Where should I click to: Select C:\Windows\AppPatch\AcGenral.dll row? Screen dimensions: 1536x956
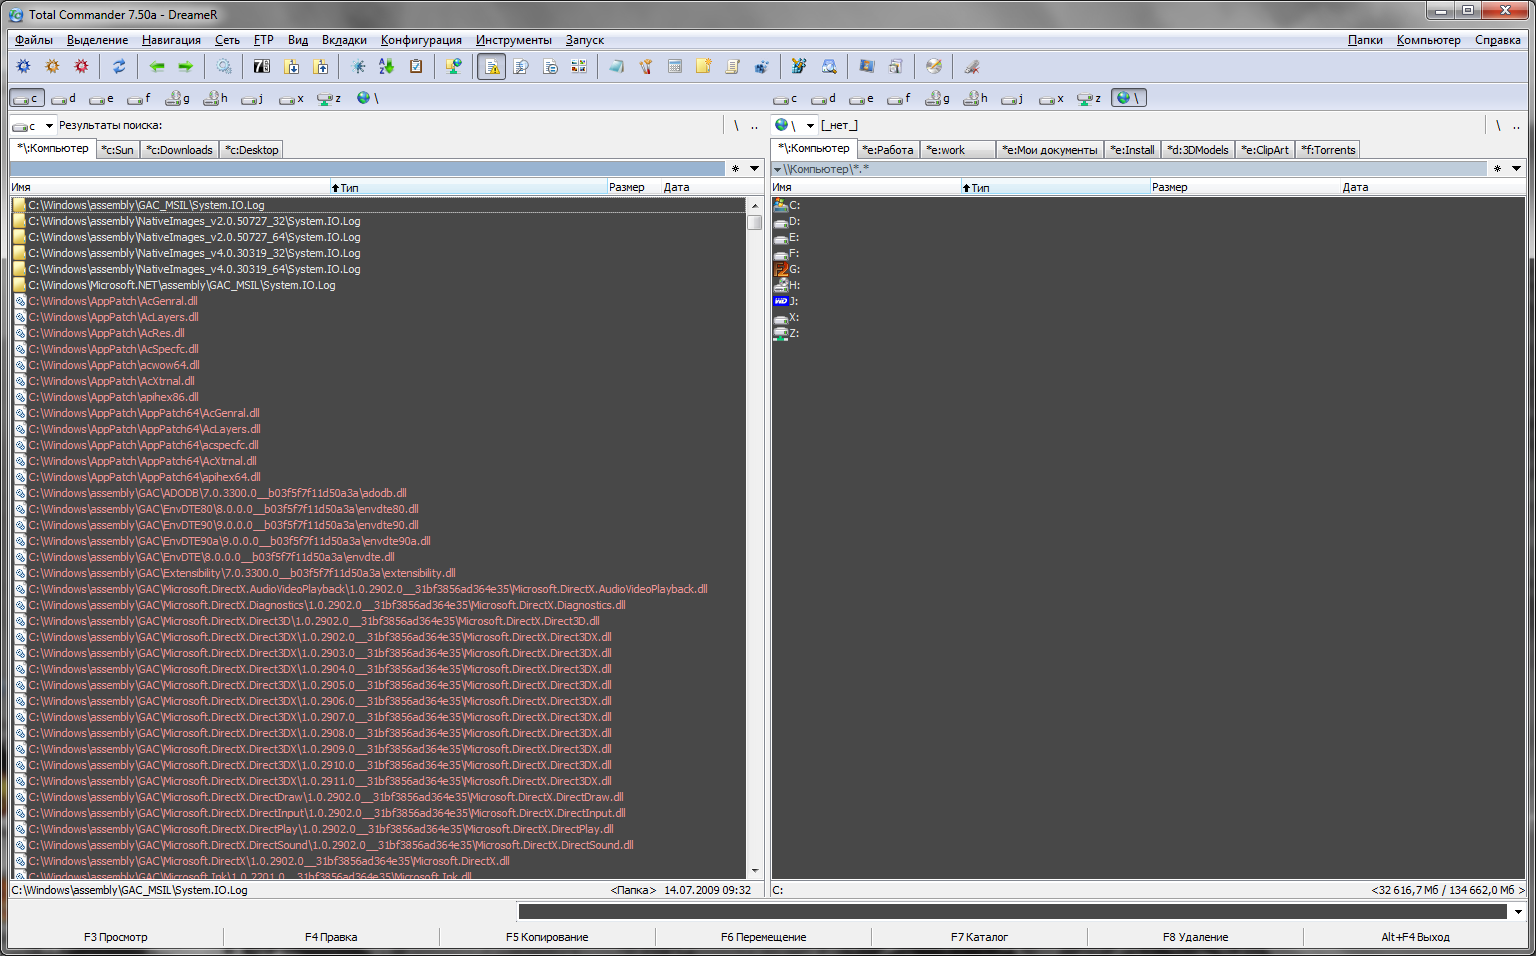pyautogui.click(x=379, y=301)
